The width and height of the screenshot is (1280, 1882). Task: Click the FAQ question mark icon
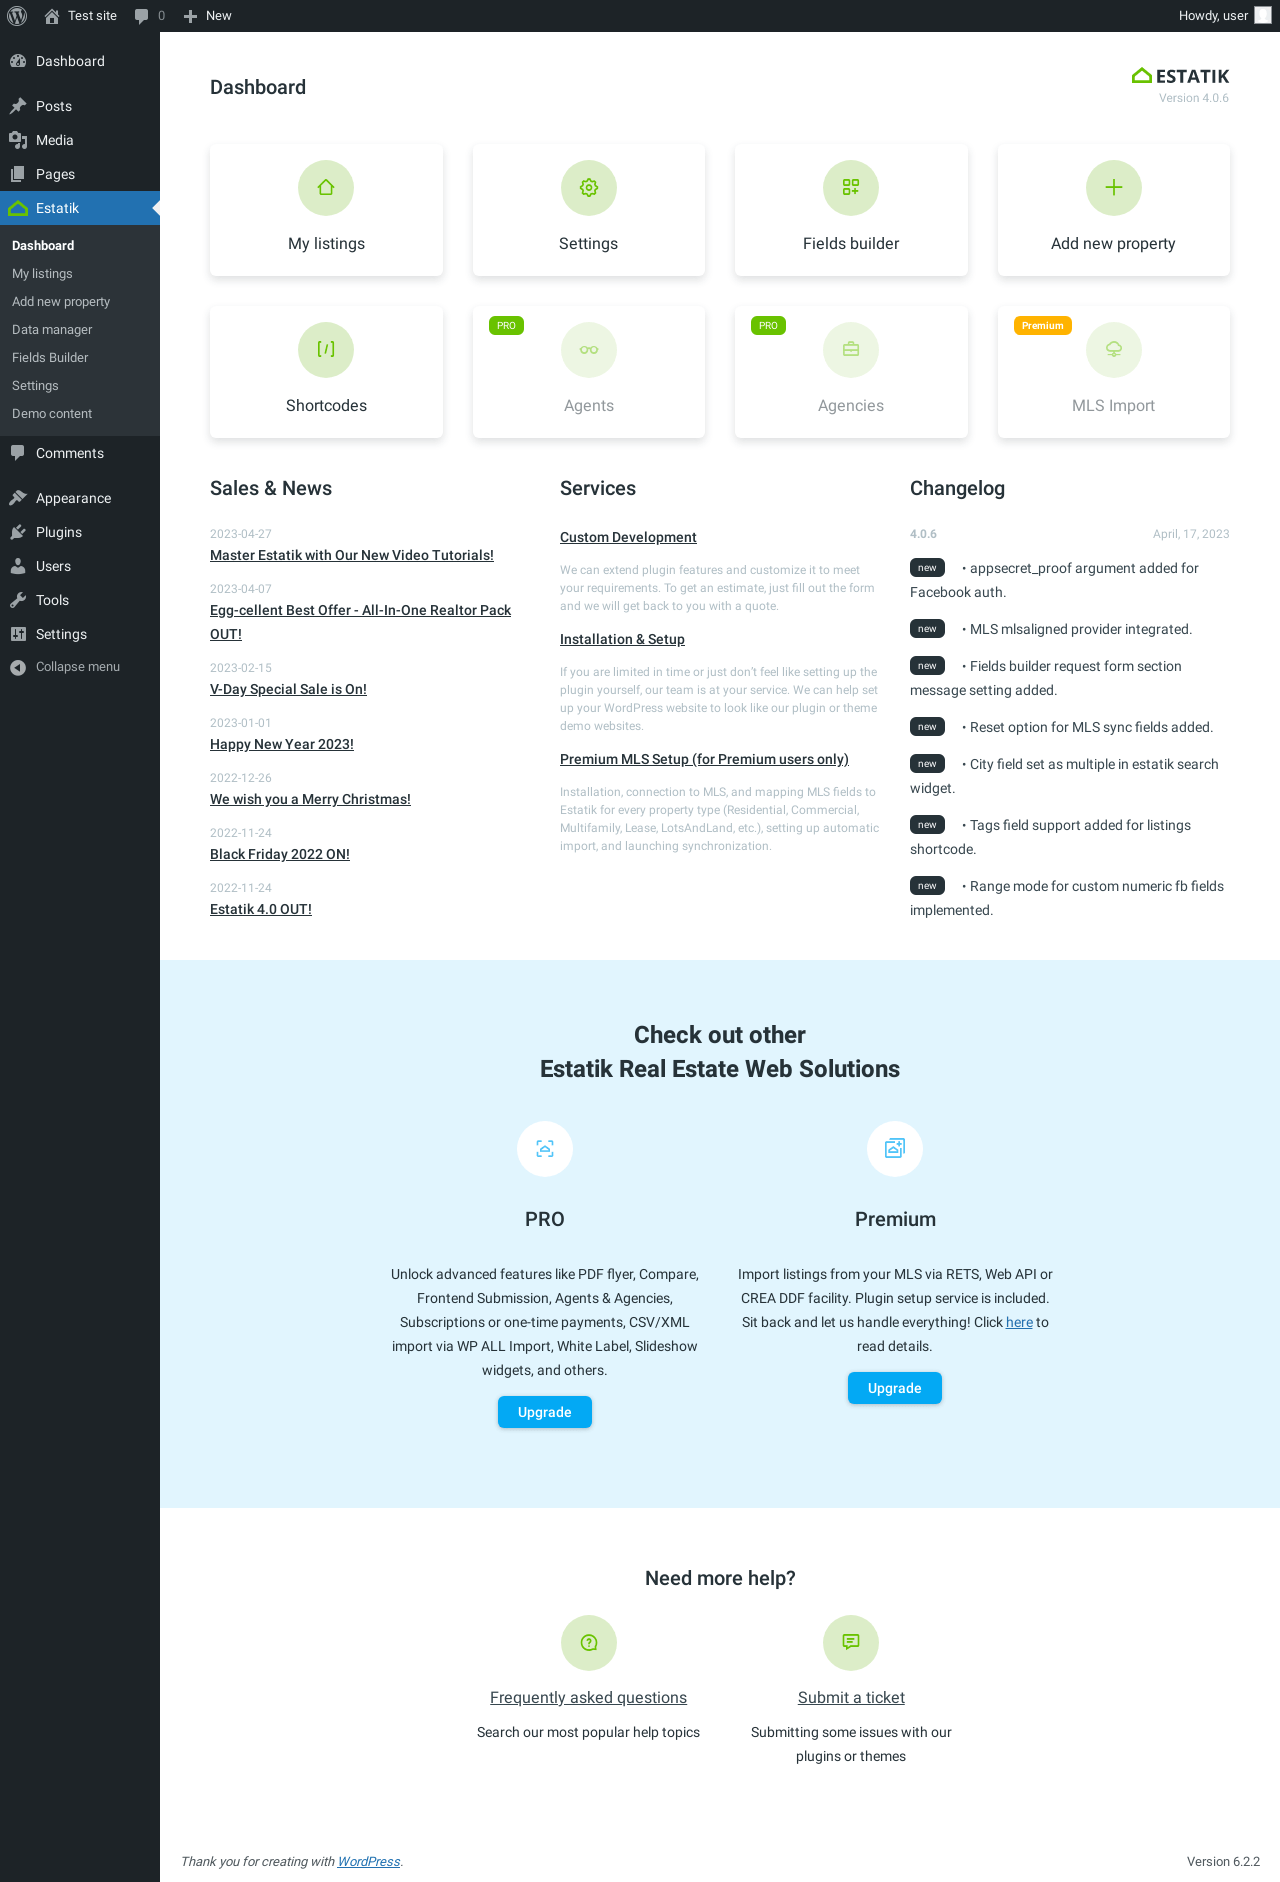coord(589,1643)
